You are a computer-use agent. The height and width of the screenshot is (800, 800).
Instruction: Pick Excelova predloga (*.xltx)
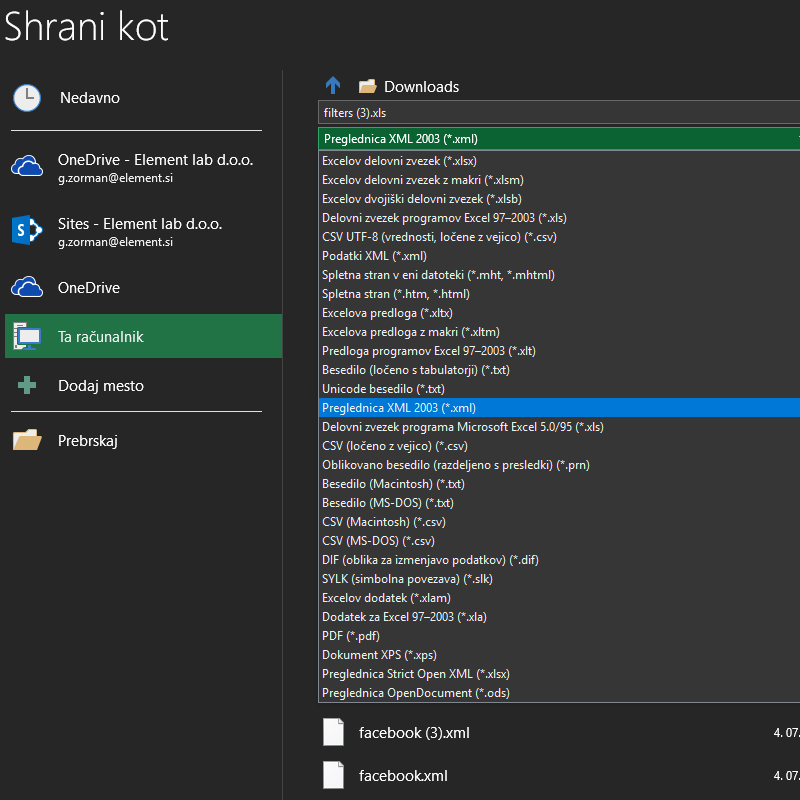[559, 313]
